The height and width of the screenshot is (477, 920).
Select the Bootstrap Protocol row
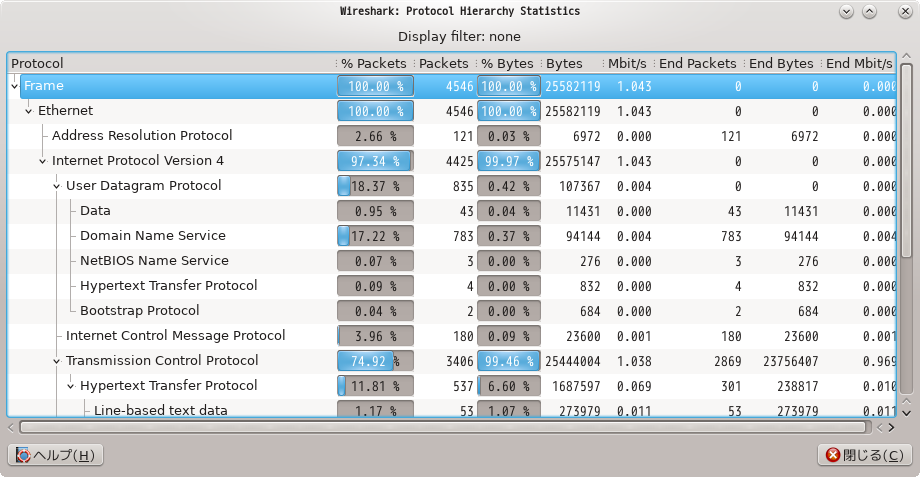[x=452, y=311]
